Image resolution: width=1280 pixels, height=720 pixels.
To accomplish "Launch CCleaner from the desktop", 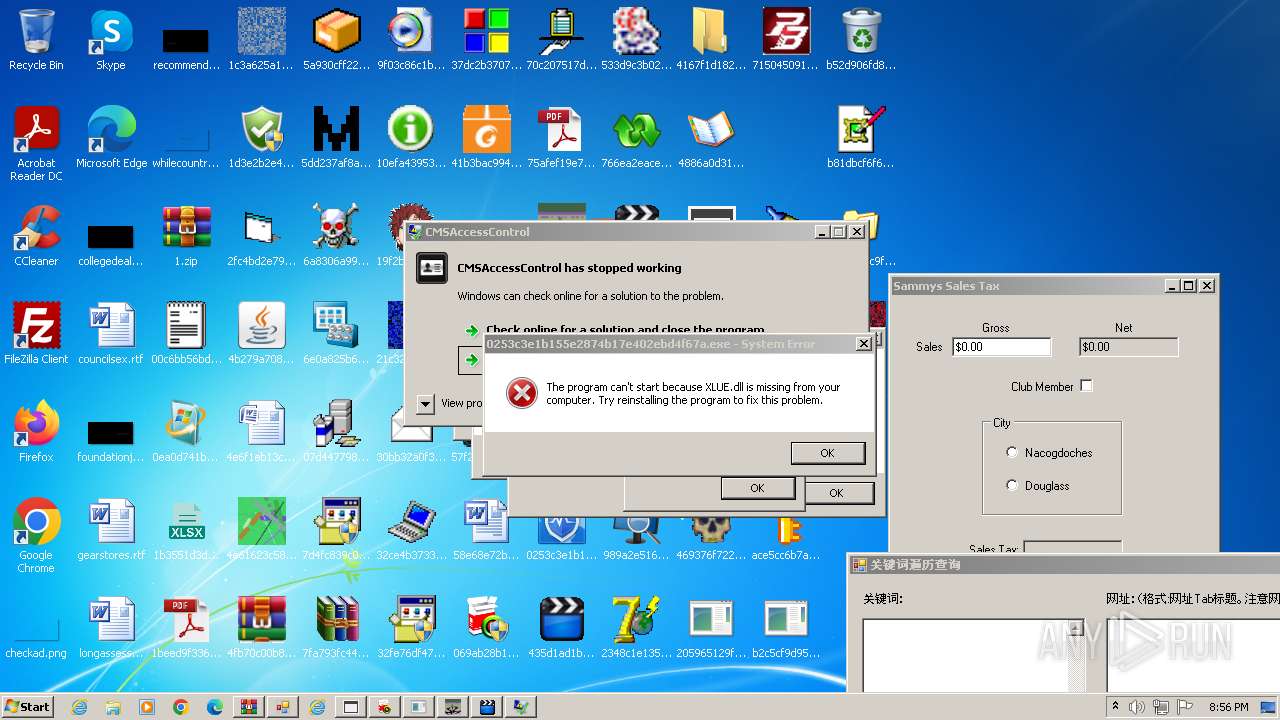I will [36, 236].
